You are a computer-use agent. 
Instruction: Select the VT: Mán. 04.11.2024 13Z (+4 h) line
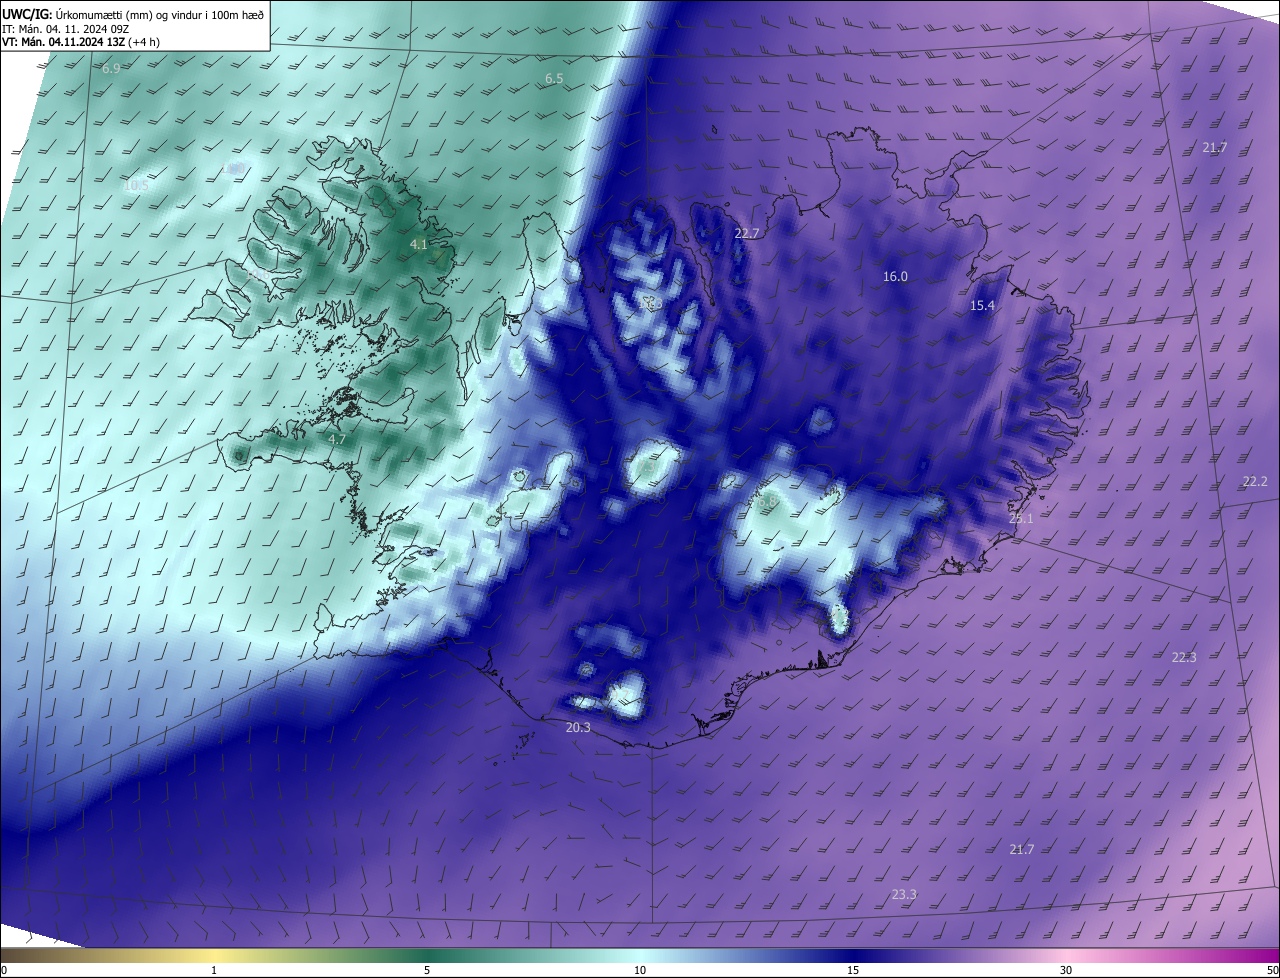pyautogui.click(x=81, y=42)
